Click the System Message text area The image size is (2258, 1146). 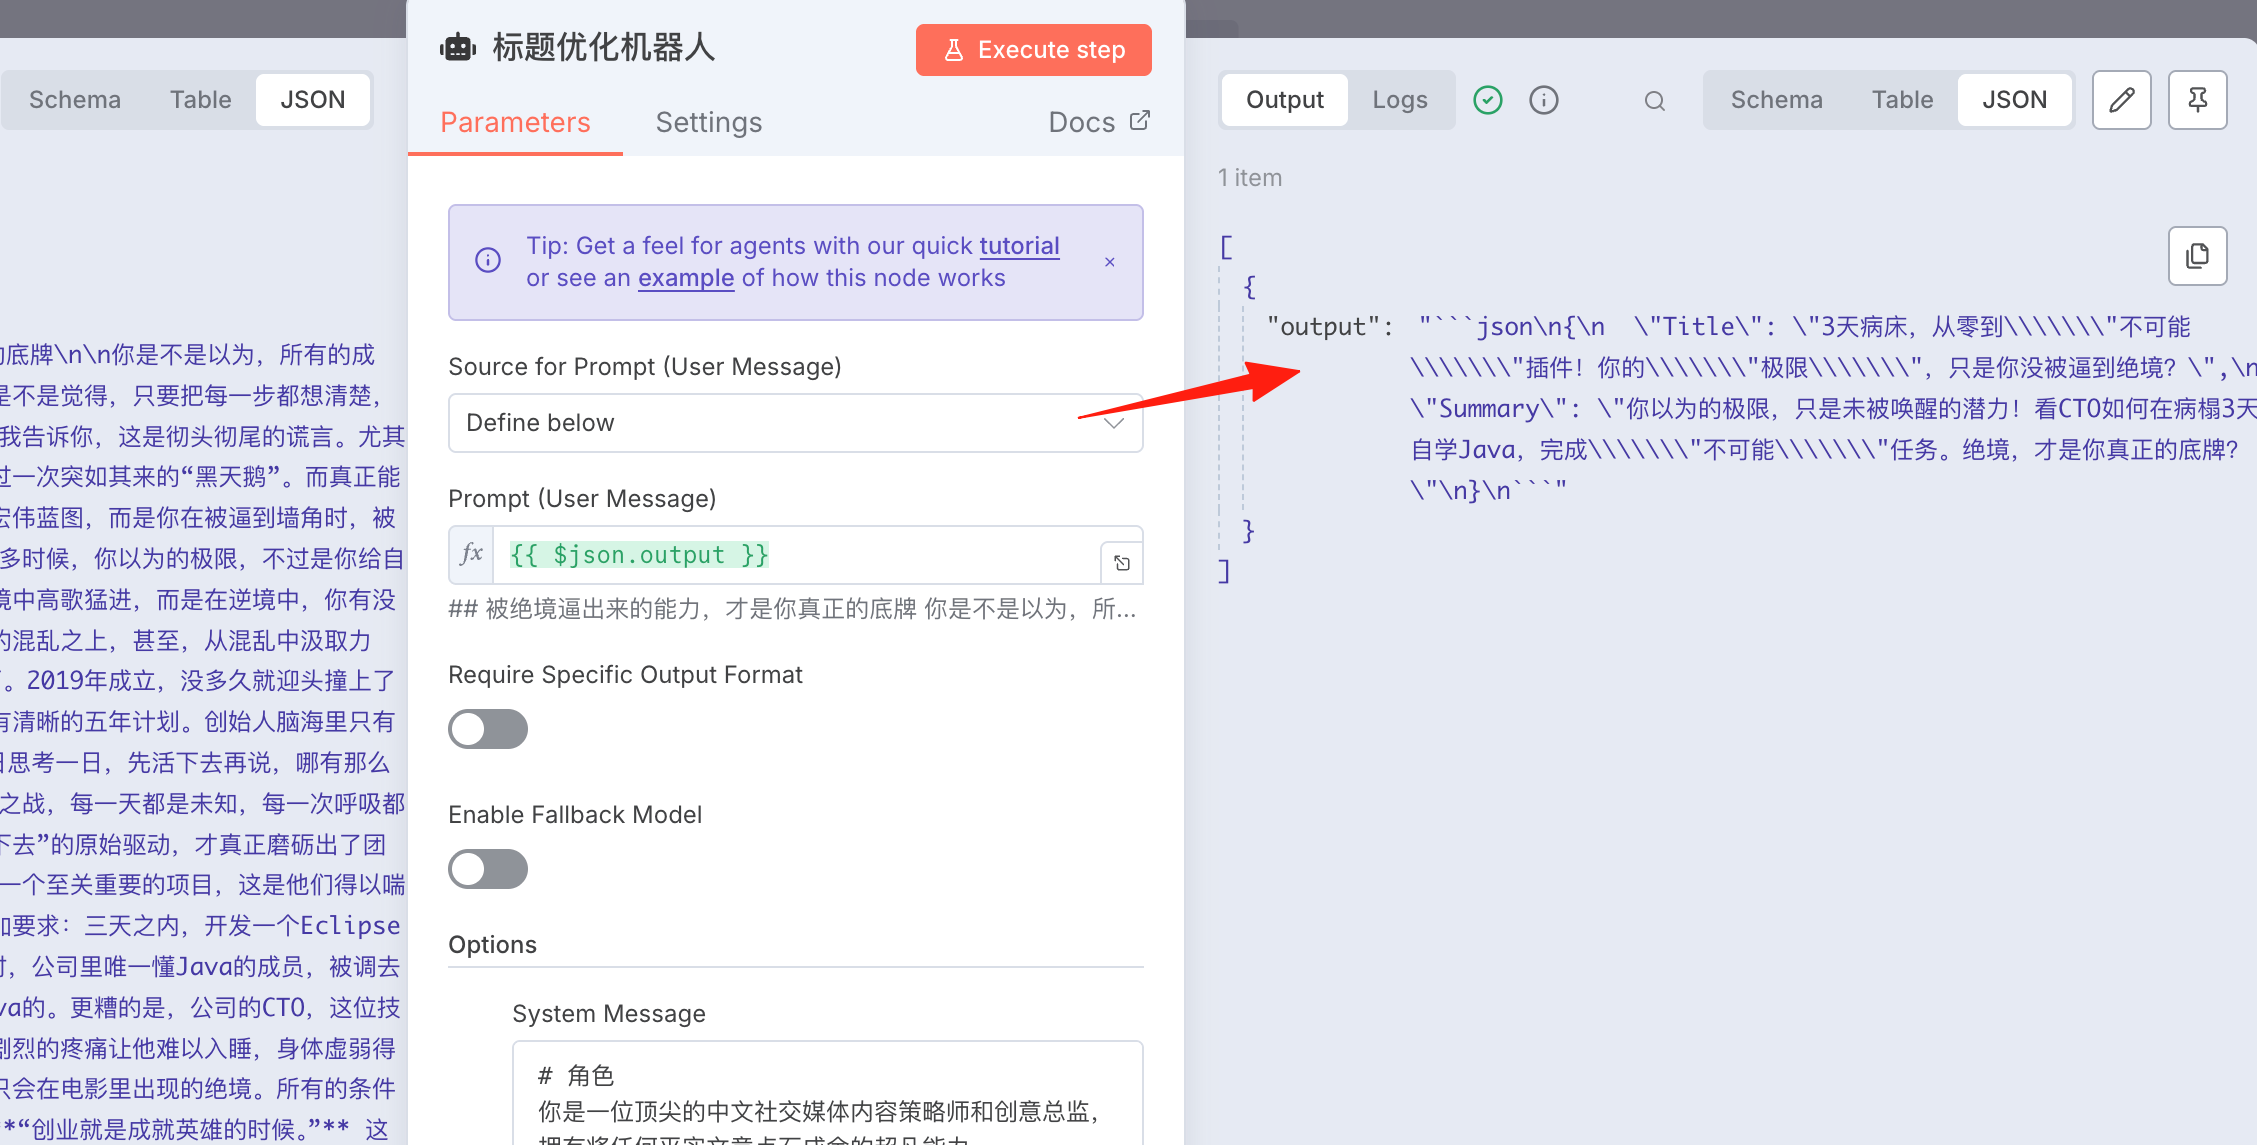828,1093
